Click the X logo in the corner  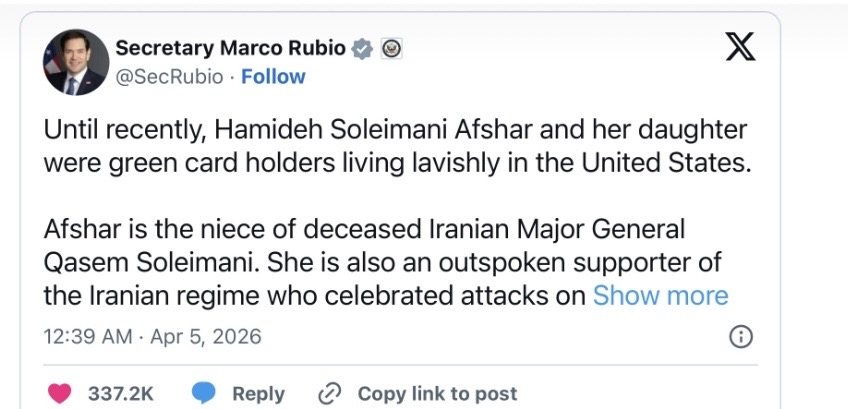[x=740, y=48]
